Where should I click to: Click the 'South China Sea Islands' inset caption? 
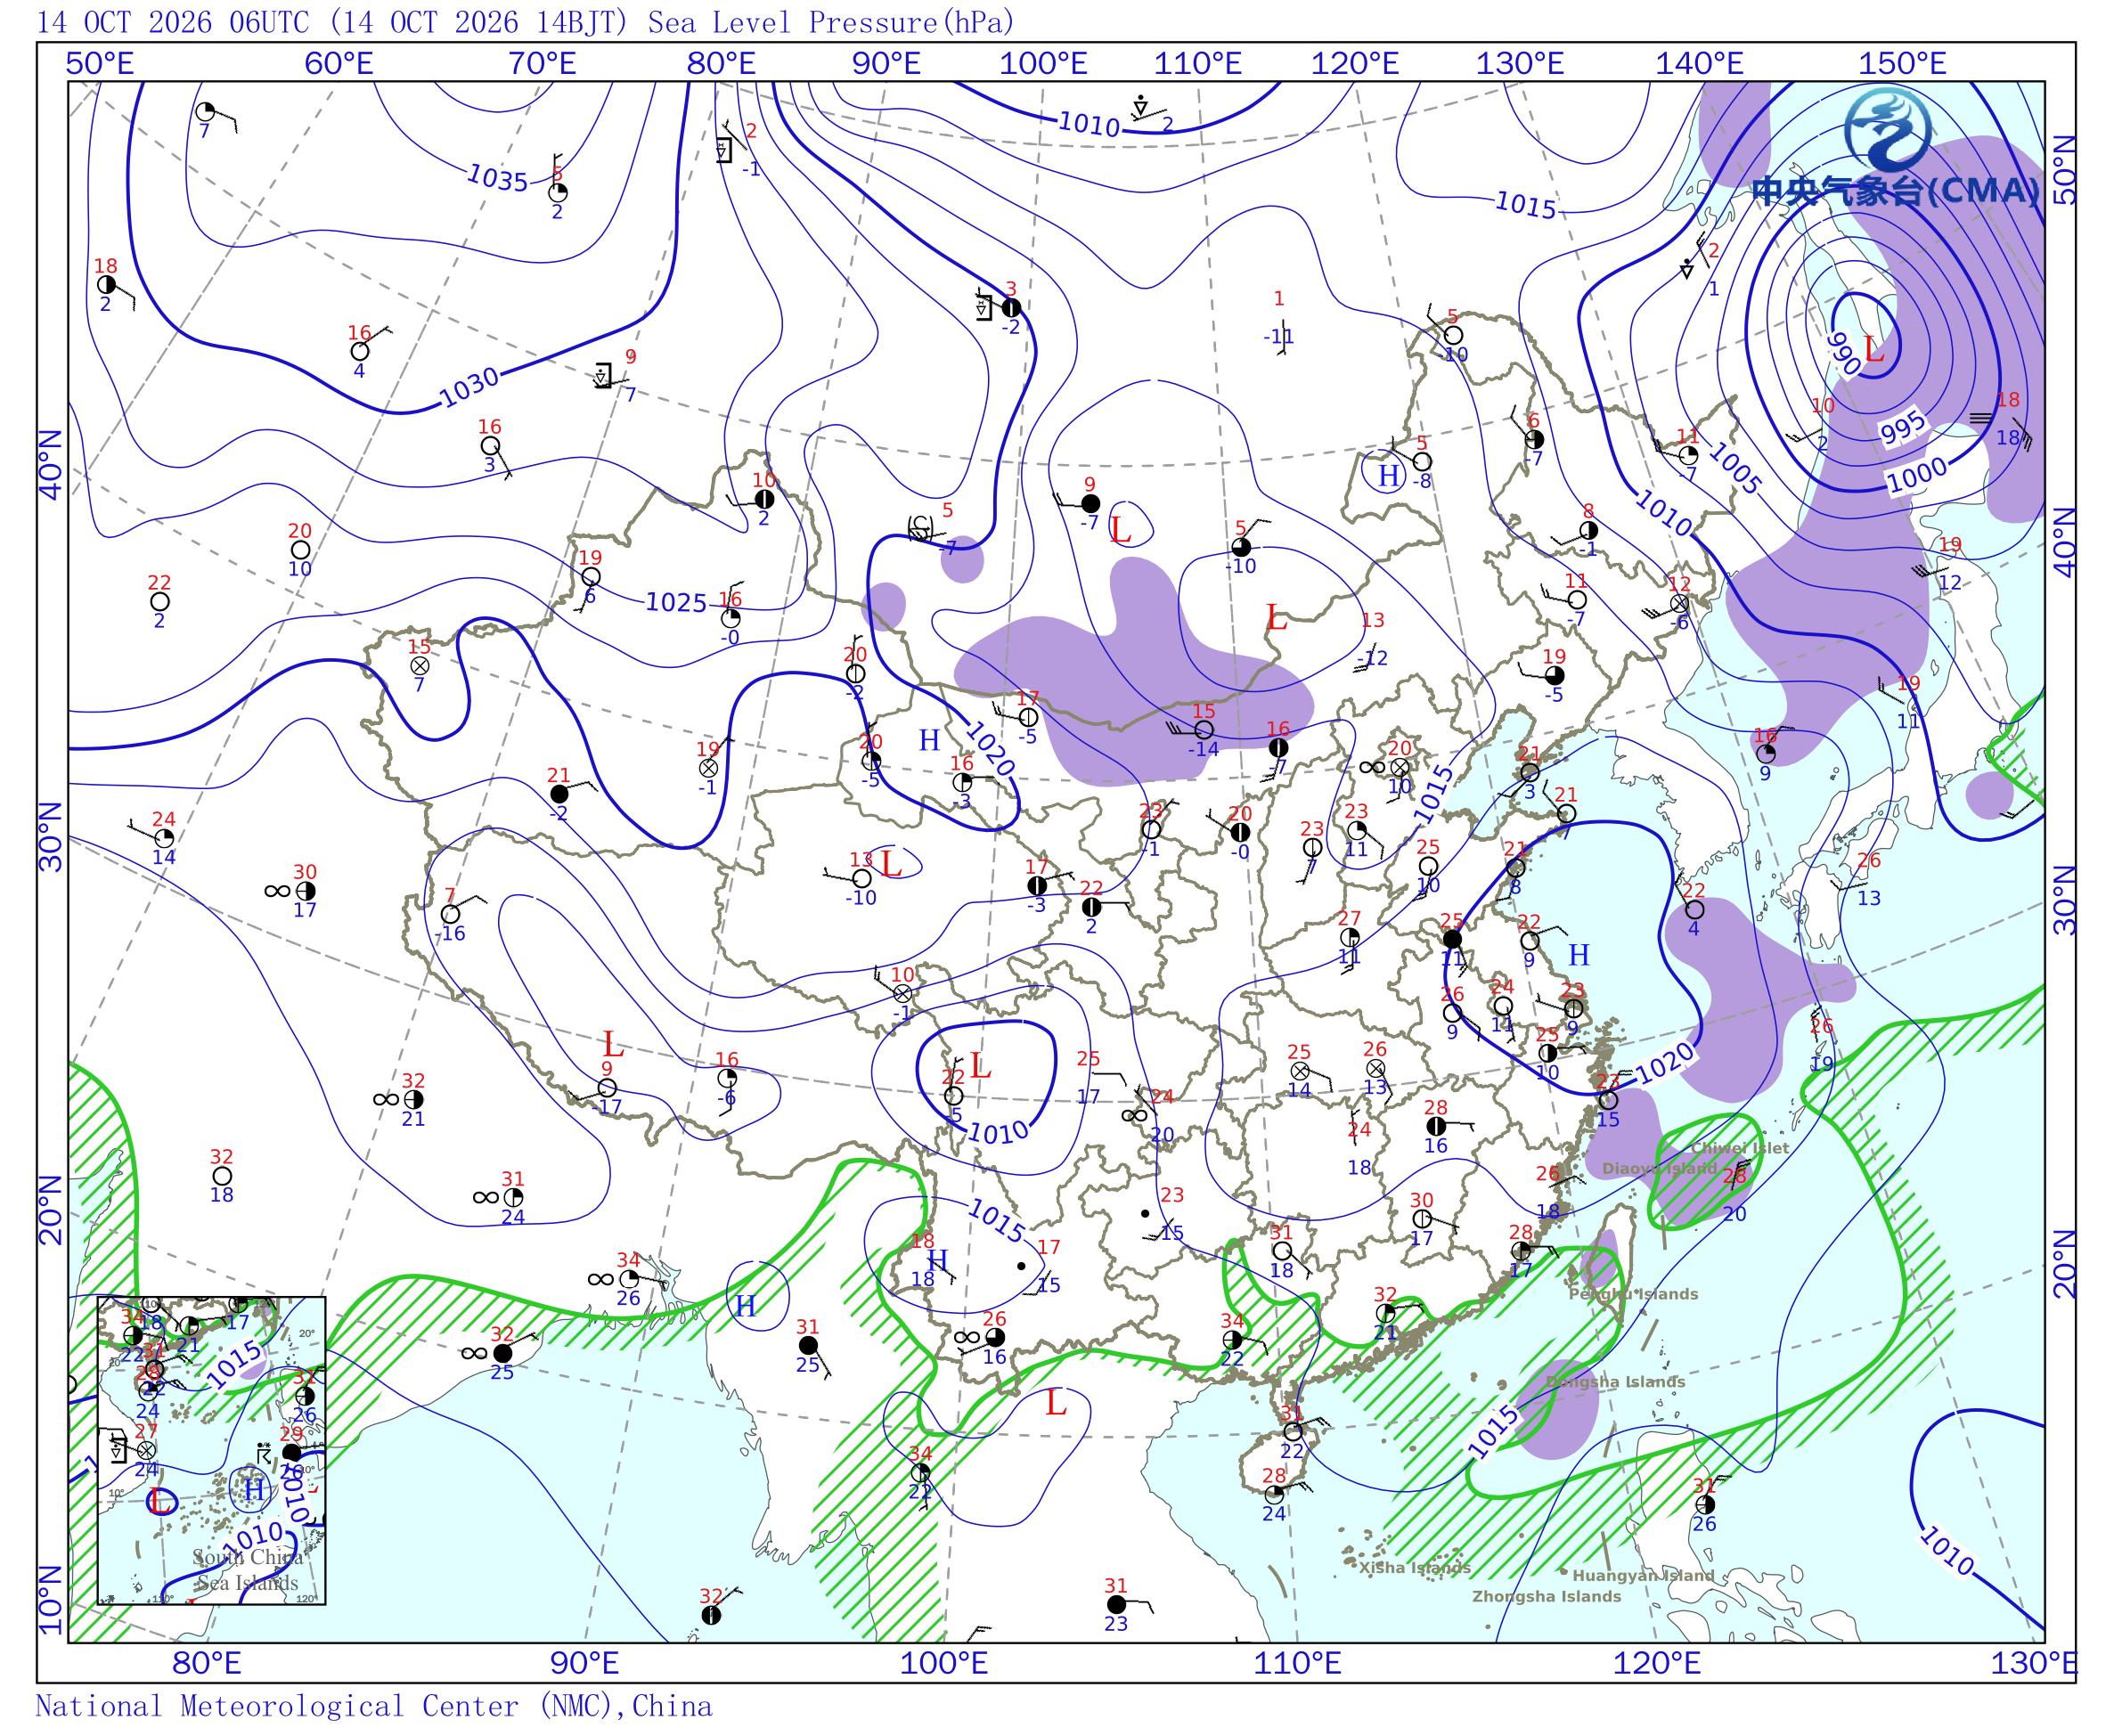(x=247, y=1569)
